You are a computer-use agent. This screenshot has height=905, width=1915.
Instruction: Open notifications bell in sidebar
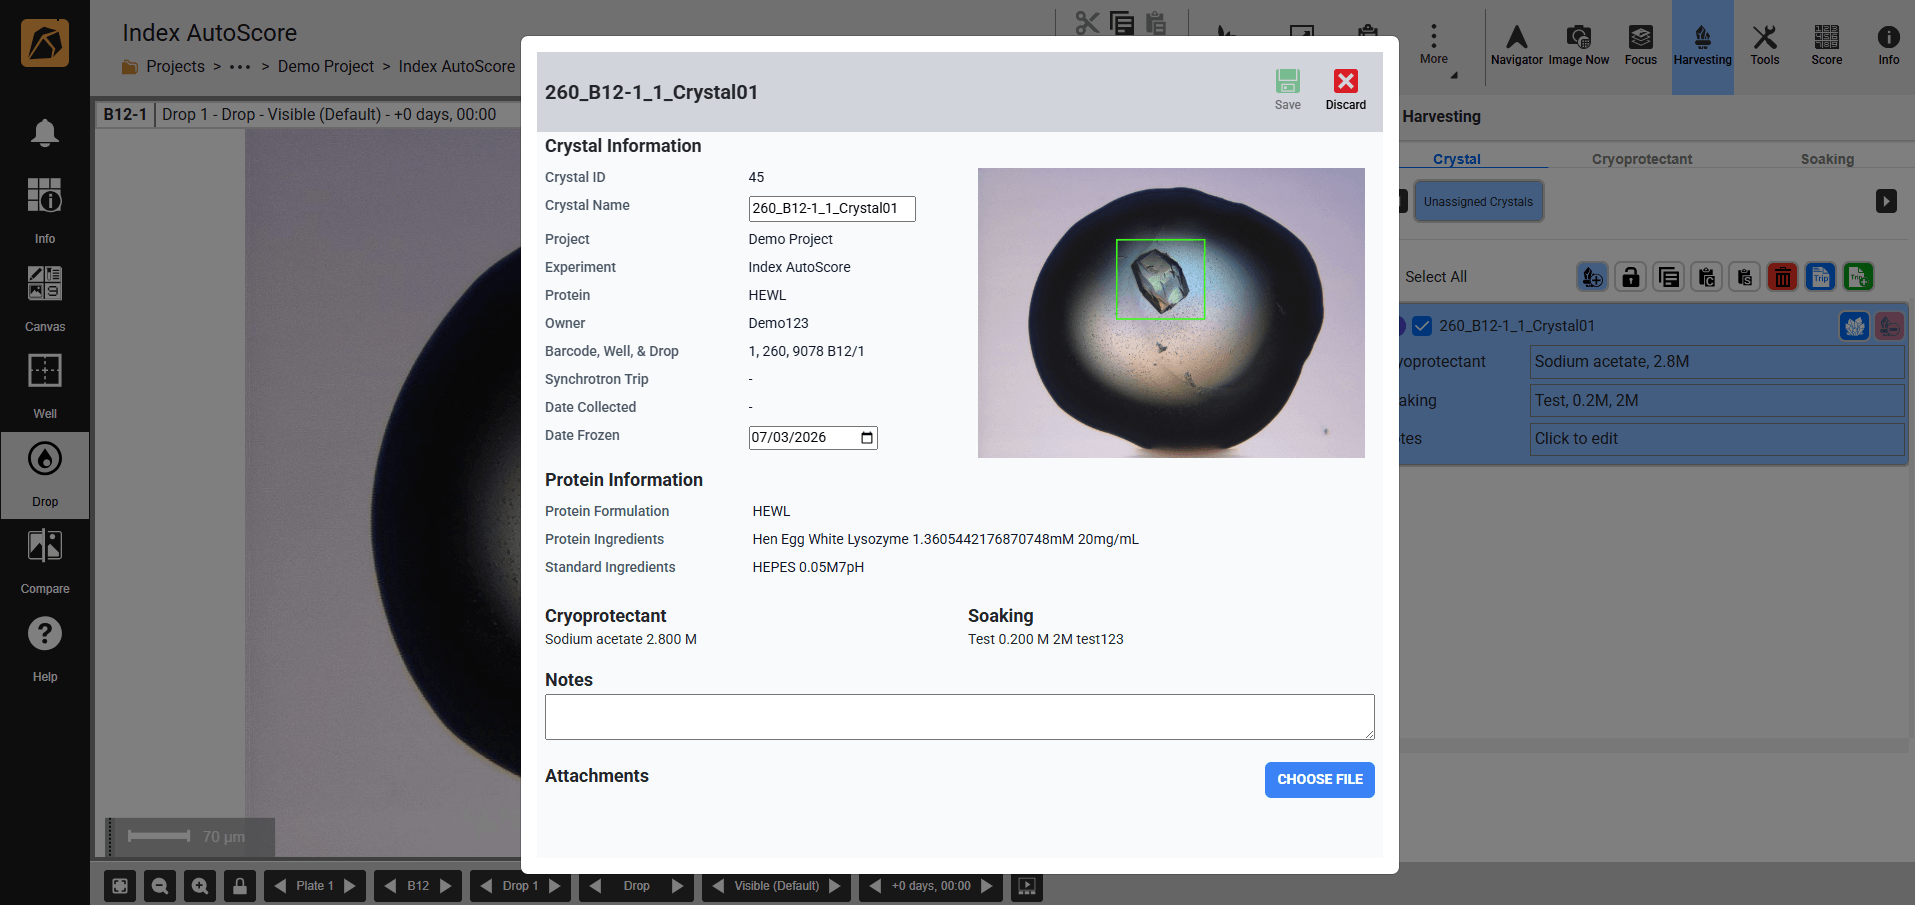(44, 132)
